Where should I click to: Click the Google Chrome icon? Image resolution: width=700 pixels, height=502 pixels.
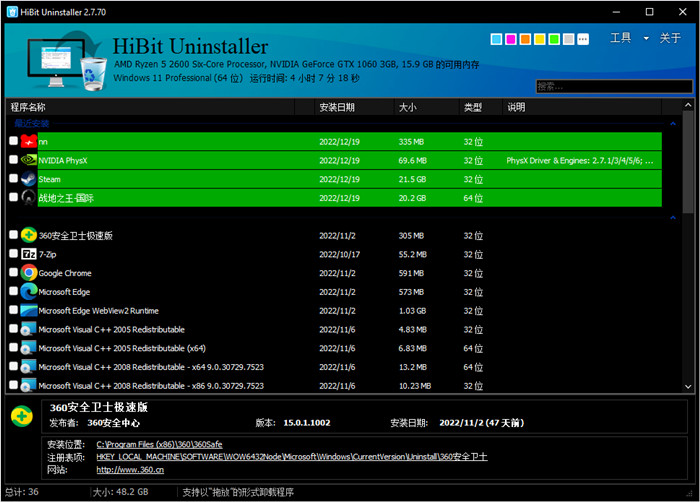click(x=29, y=272)
